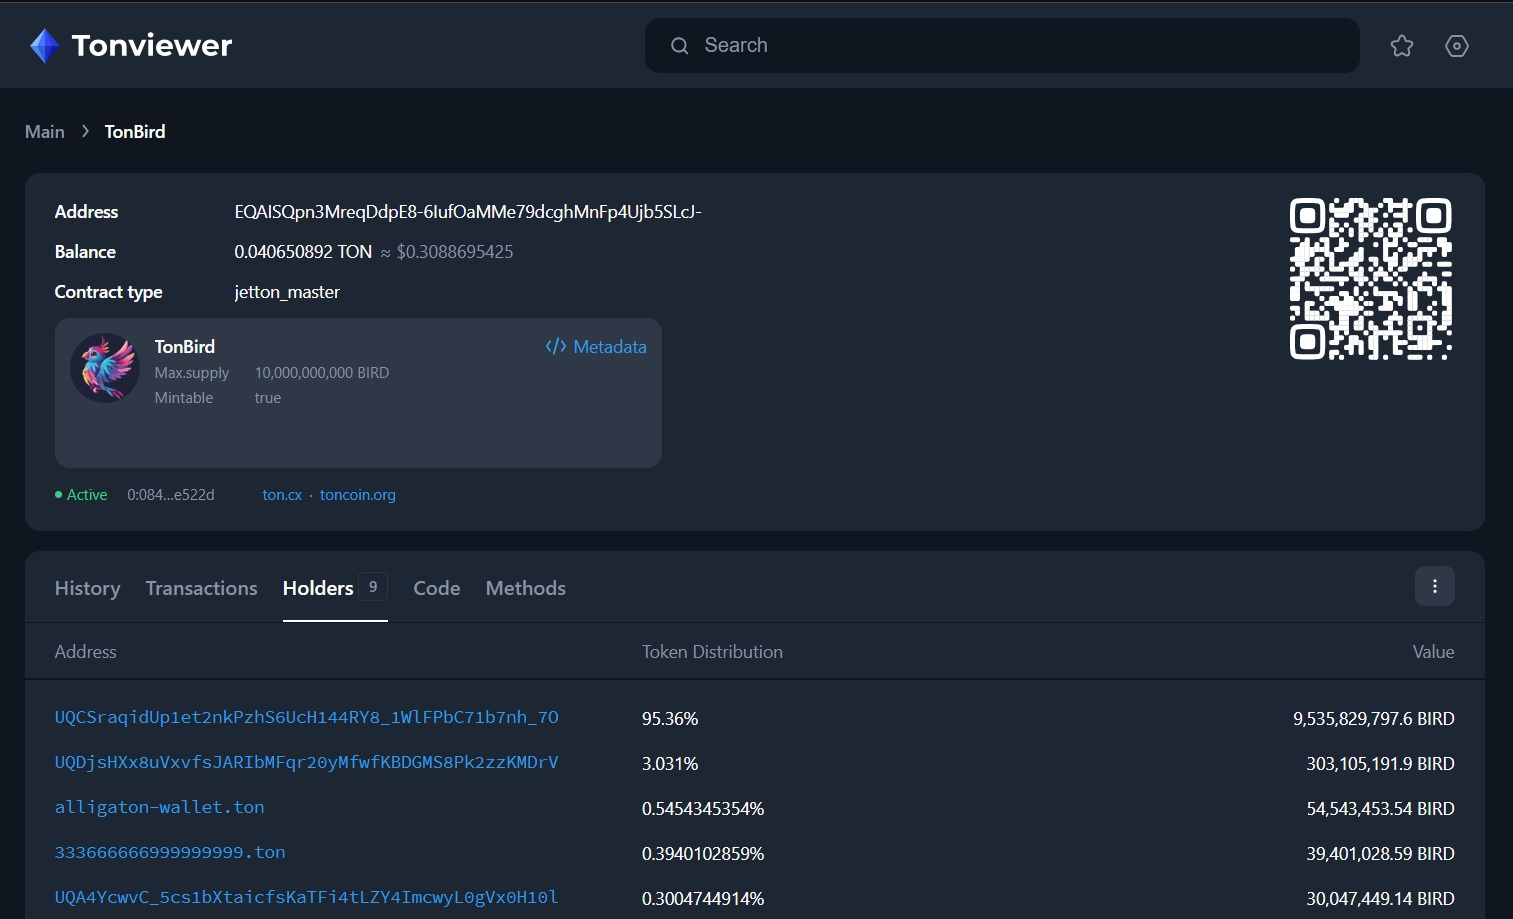Open the QR code image
The image size is (1513, 919).
click(1370, 279)
